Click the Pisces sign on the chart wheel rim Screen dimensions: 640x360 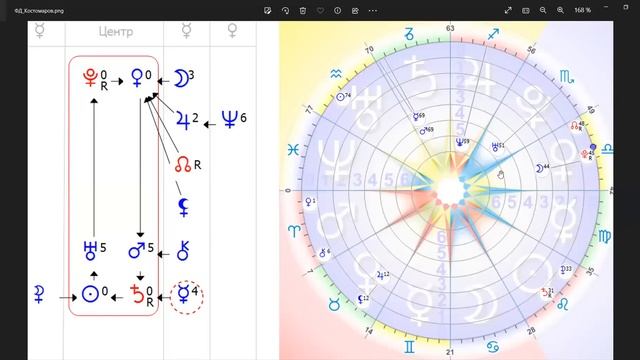point(293,150)
